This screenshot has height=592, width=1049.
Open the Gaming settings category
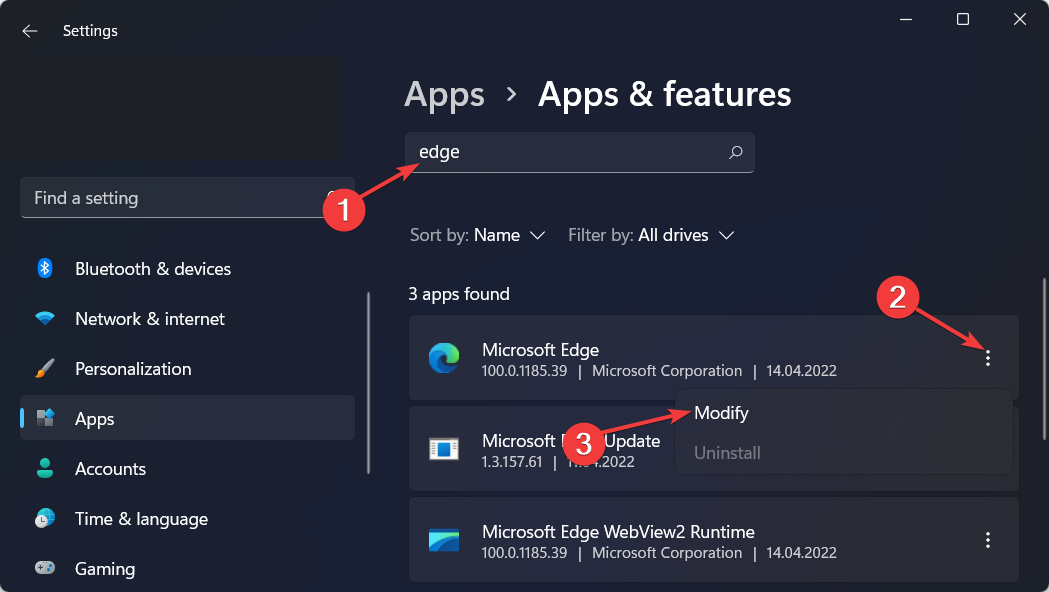(x=187, y=568)
